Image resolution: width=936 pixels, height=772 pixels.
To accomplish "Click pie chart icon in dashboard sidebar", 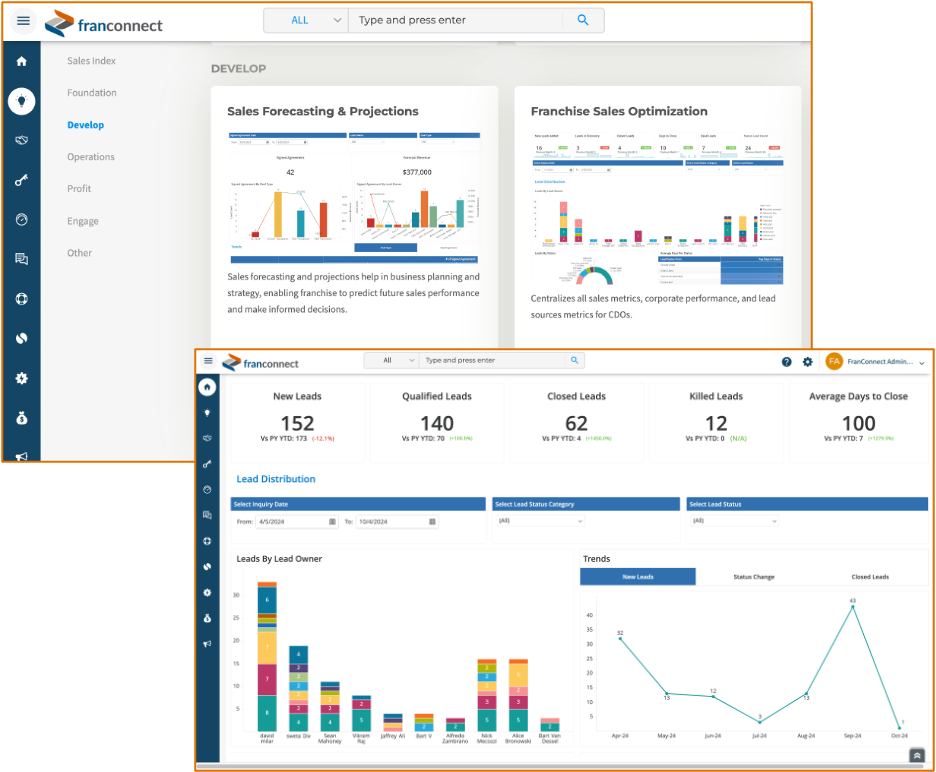I will tap(207, 567).
